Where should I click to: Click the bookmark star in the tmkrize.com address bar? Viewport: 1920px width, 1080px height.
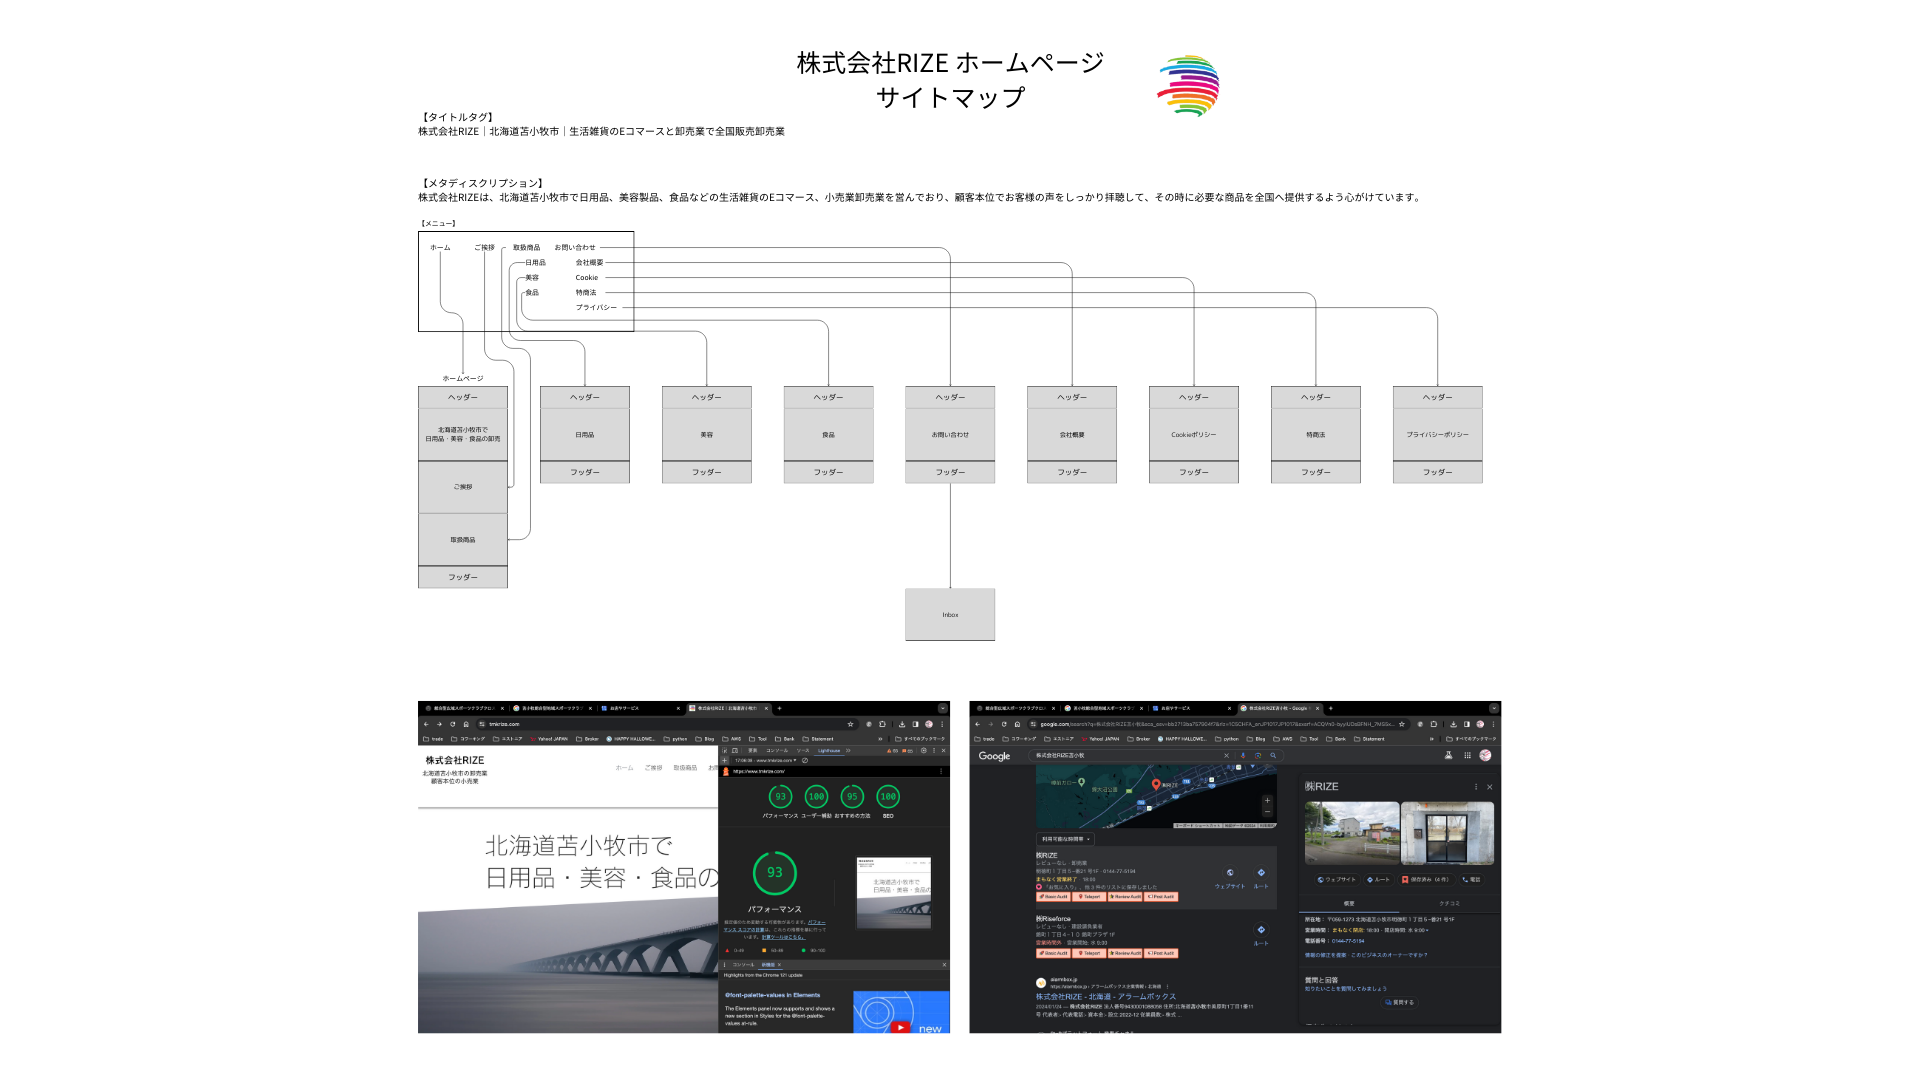851,724
